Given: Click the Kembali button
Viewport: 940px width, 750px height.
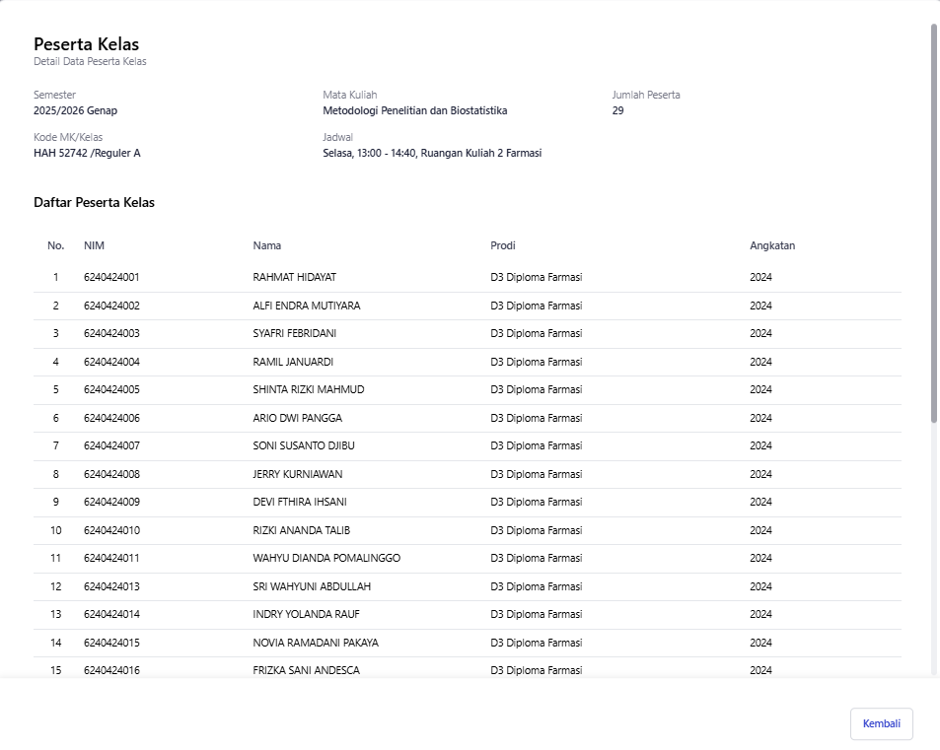Looking at the screenshot, I should (881, 724).
